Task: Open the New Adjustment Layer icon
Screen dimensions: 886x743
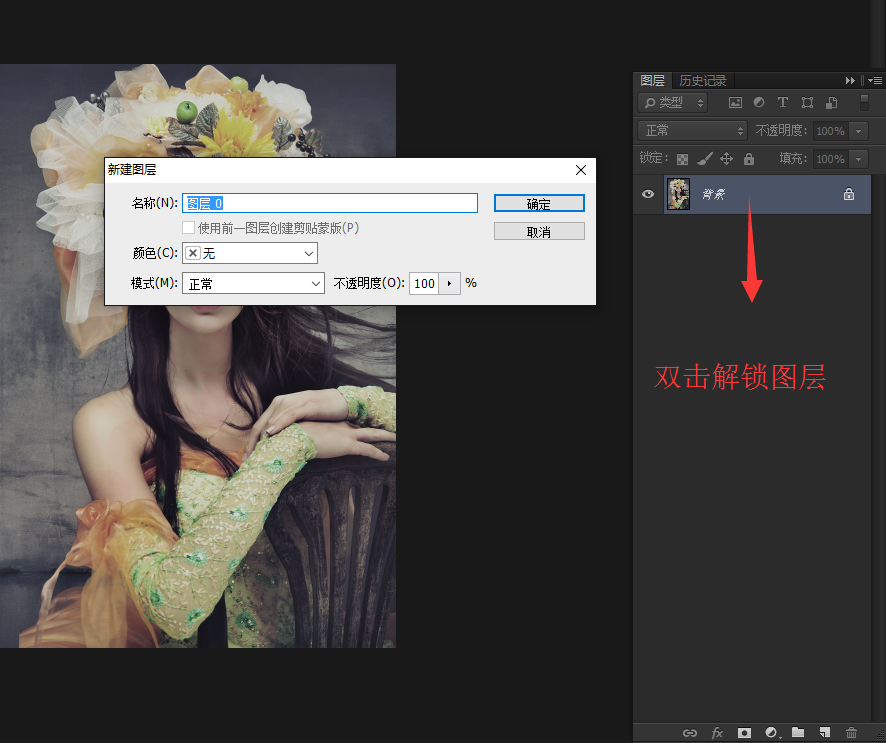Action: [x=772, y=733]
